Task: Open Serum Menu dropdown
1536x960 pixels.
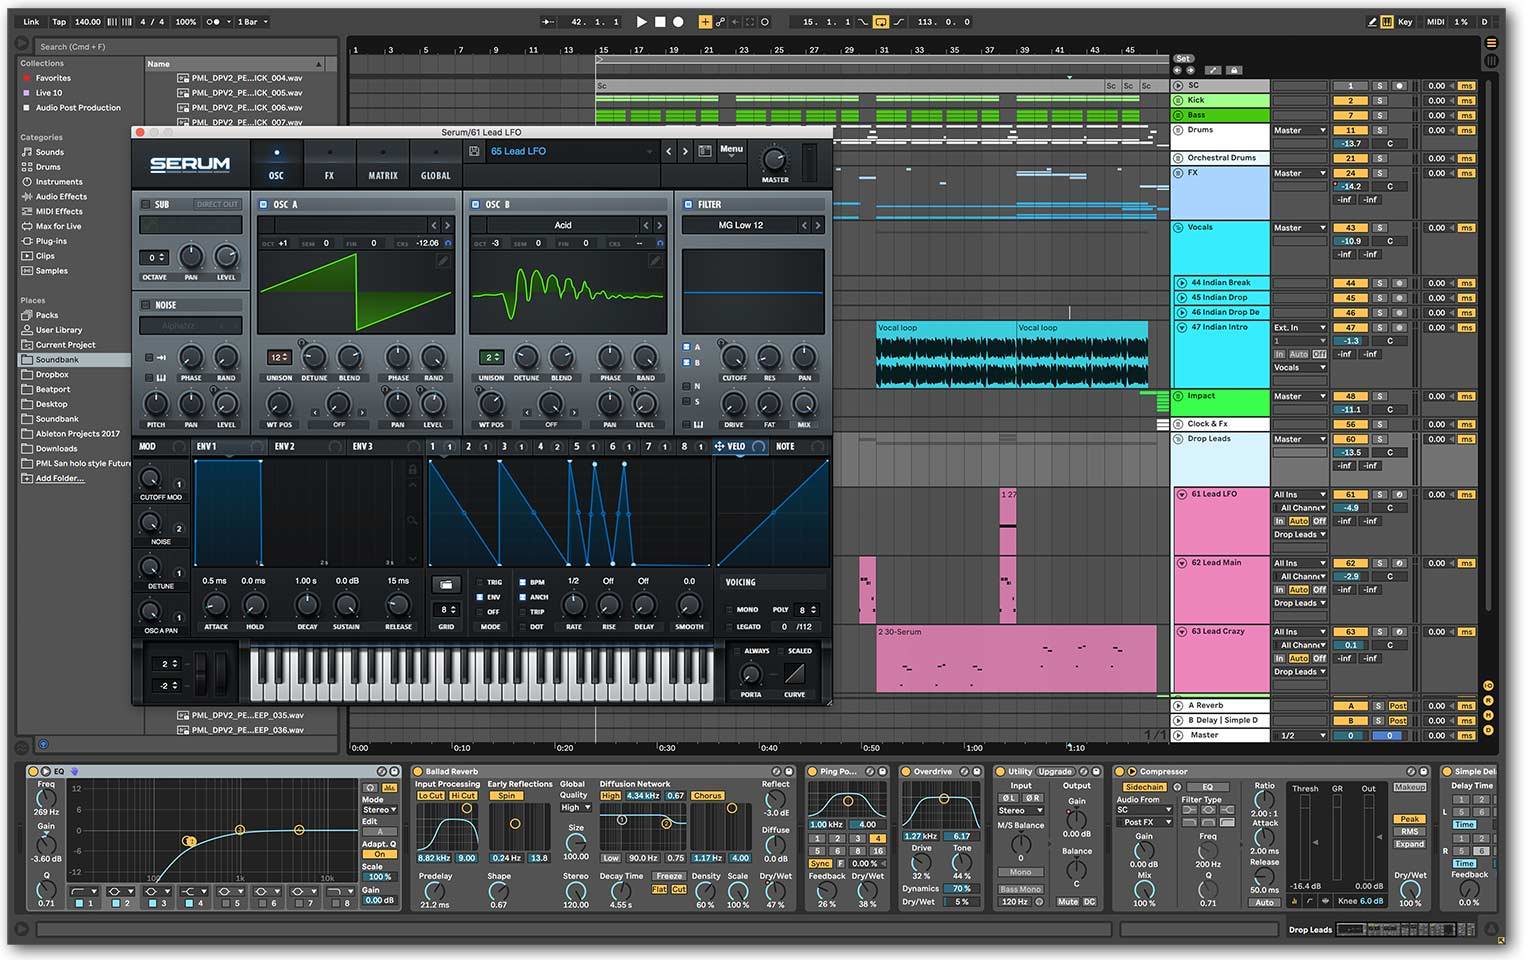Action: click(732, 150)
